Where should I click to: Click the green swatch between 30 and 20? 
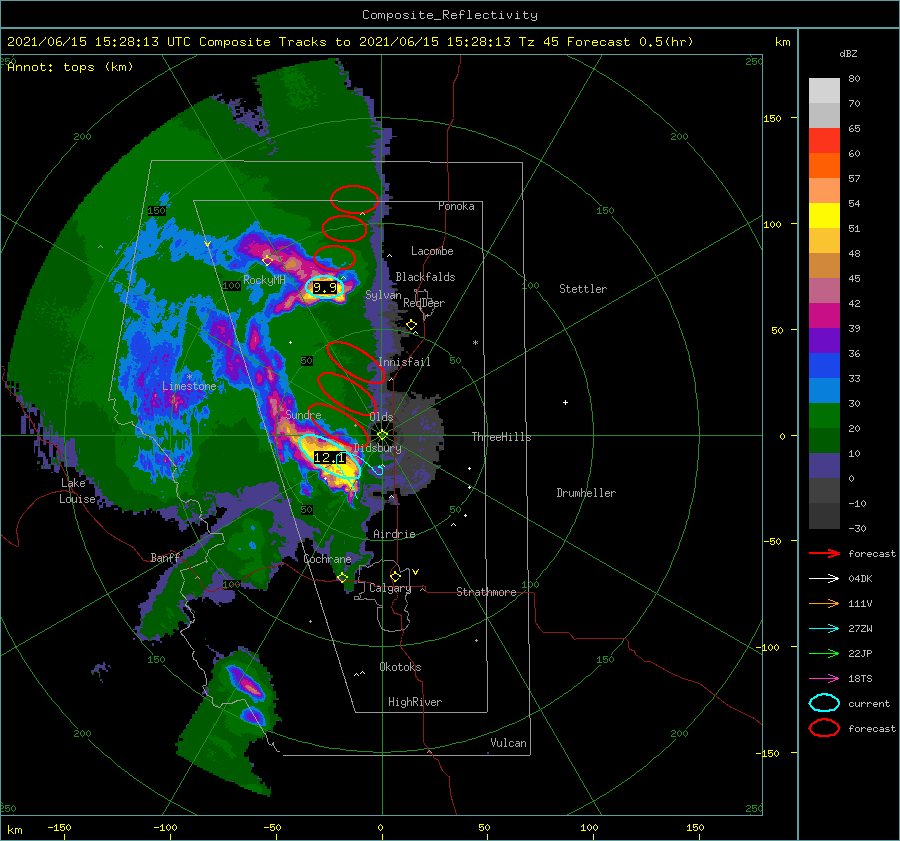(x=824, y=416)
